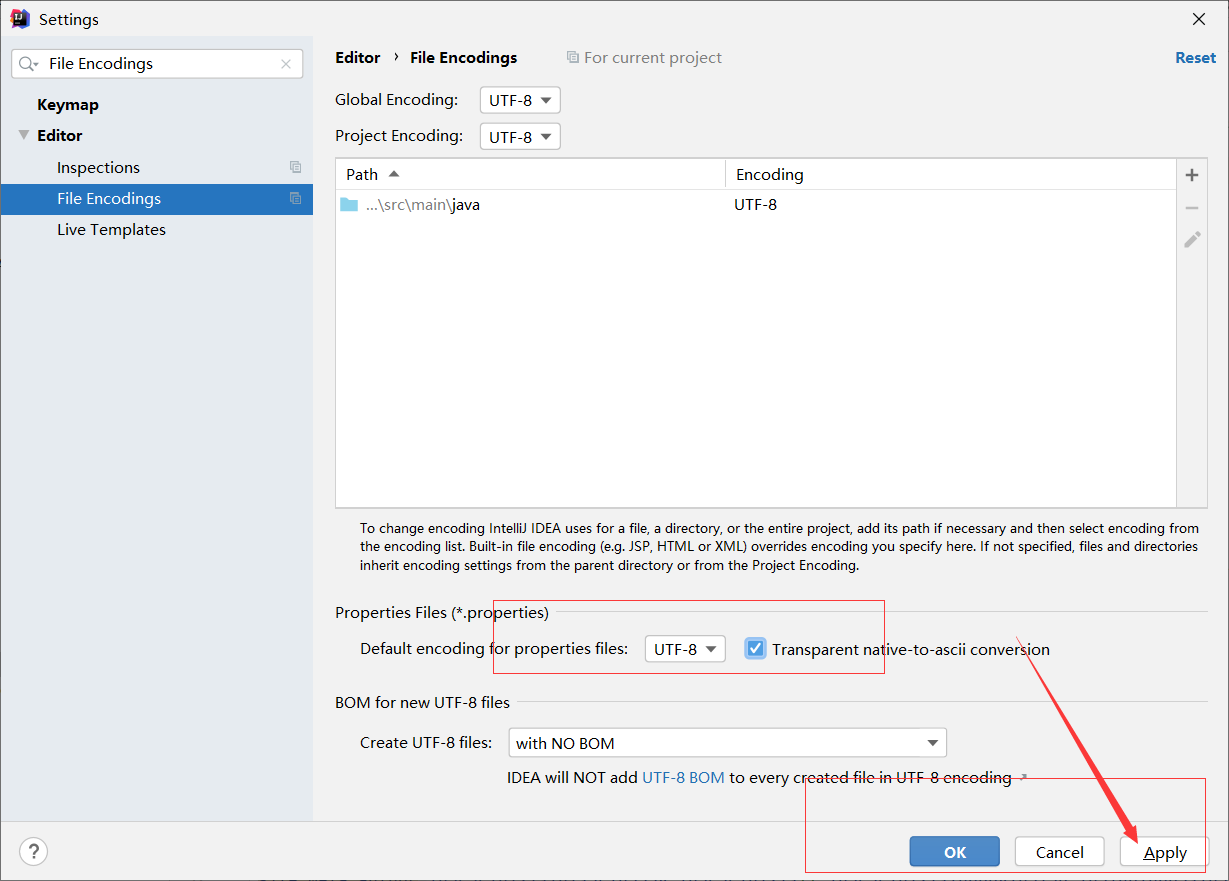The width and height of the screenshot is (1229, 881).
Task: Add a new path entry with plus icon
Action: pyautogui.click(x=1192, y=174)
